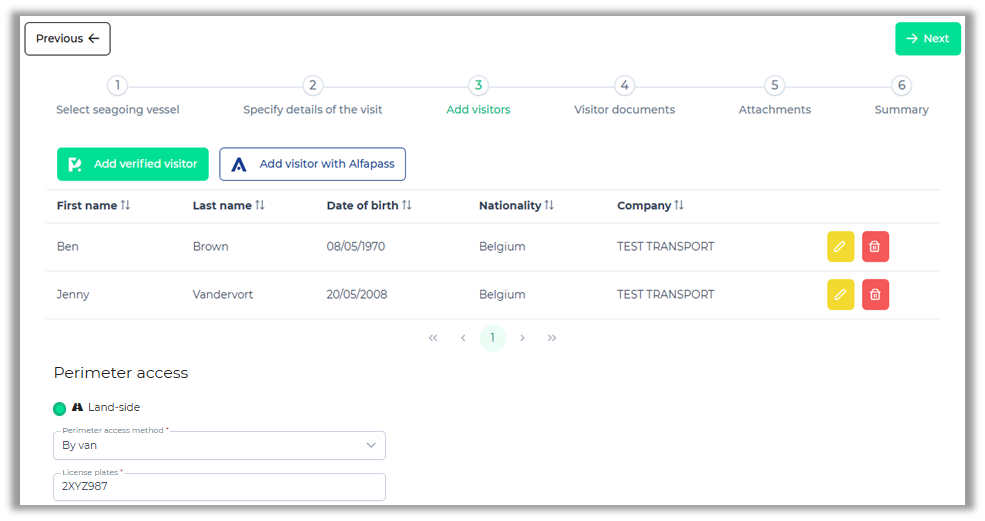The width and height of the screenshot is (985, 521).
Task: Select the Land-side radio option
Action: tap(60, 408)
